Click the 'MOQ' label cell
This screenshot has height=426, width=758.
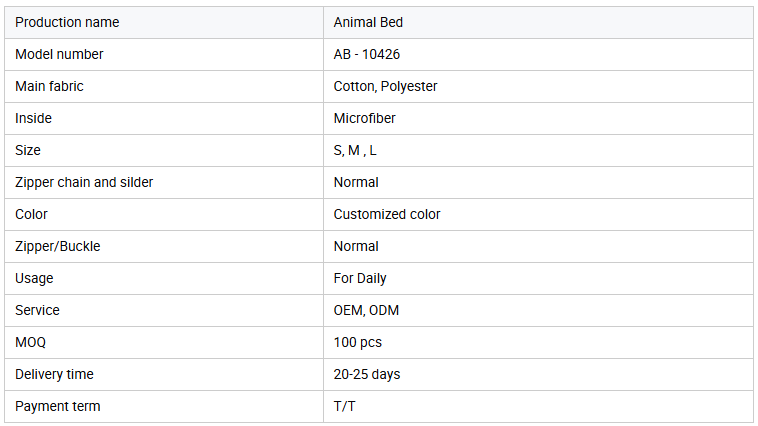click(x=164, y=342)
